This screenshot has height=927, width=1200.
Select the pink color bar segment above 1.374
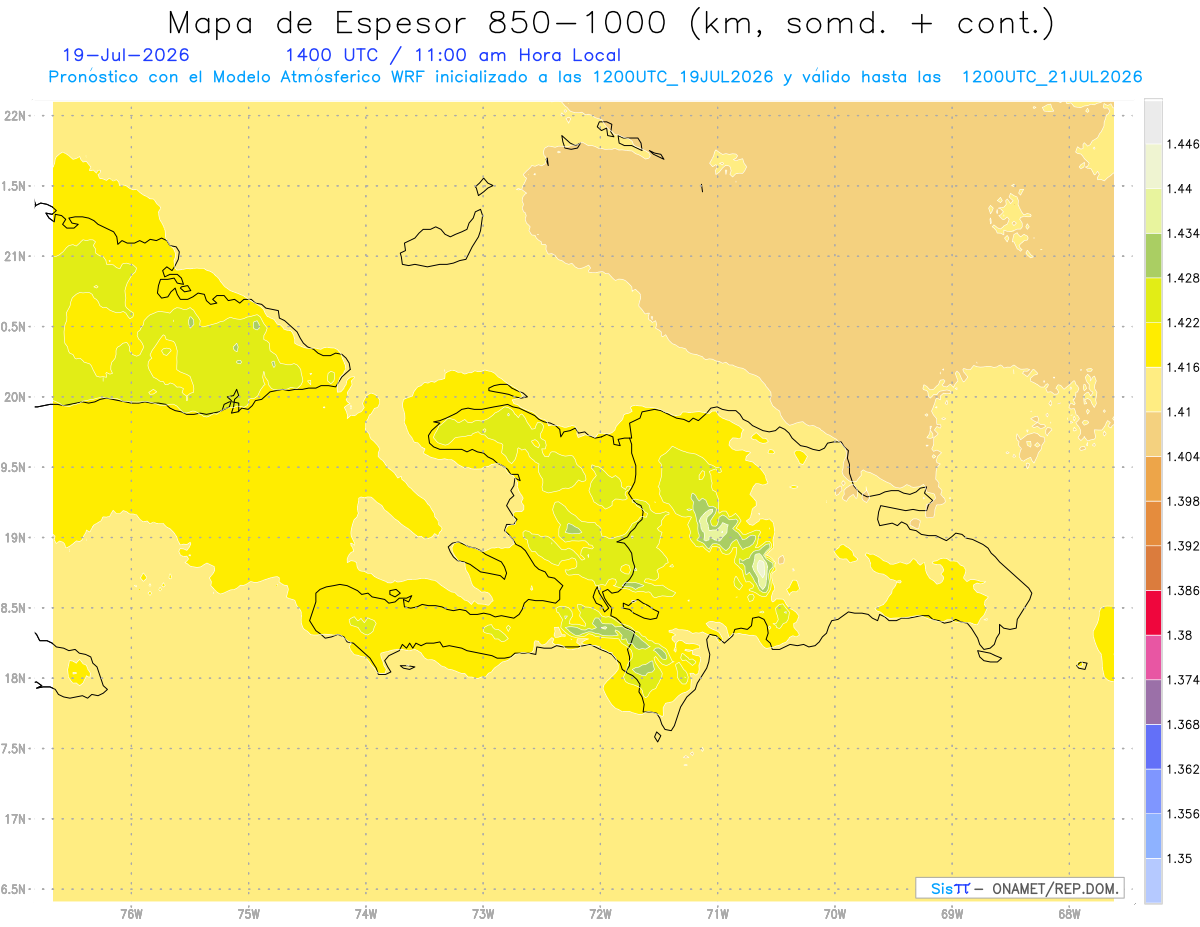[1153, 657]
